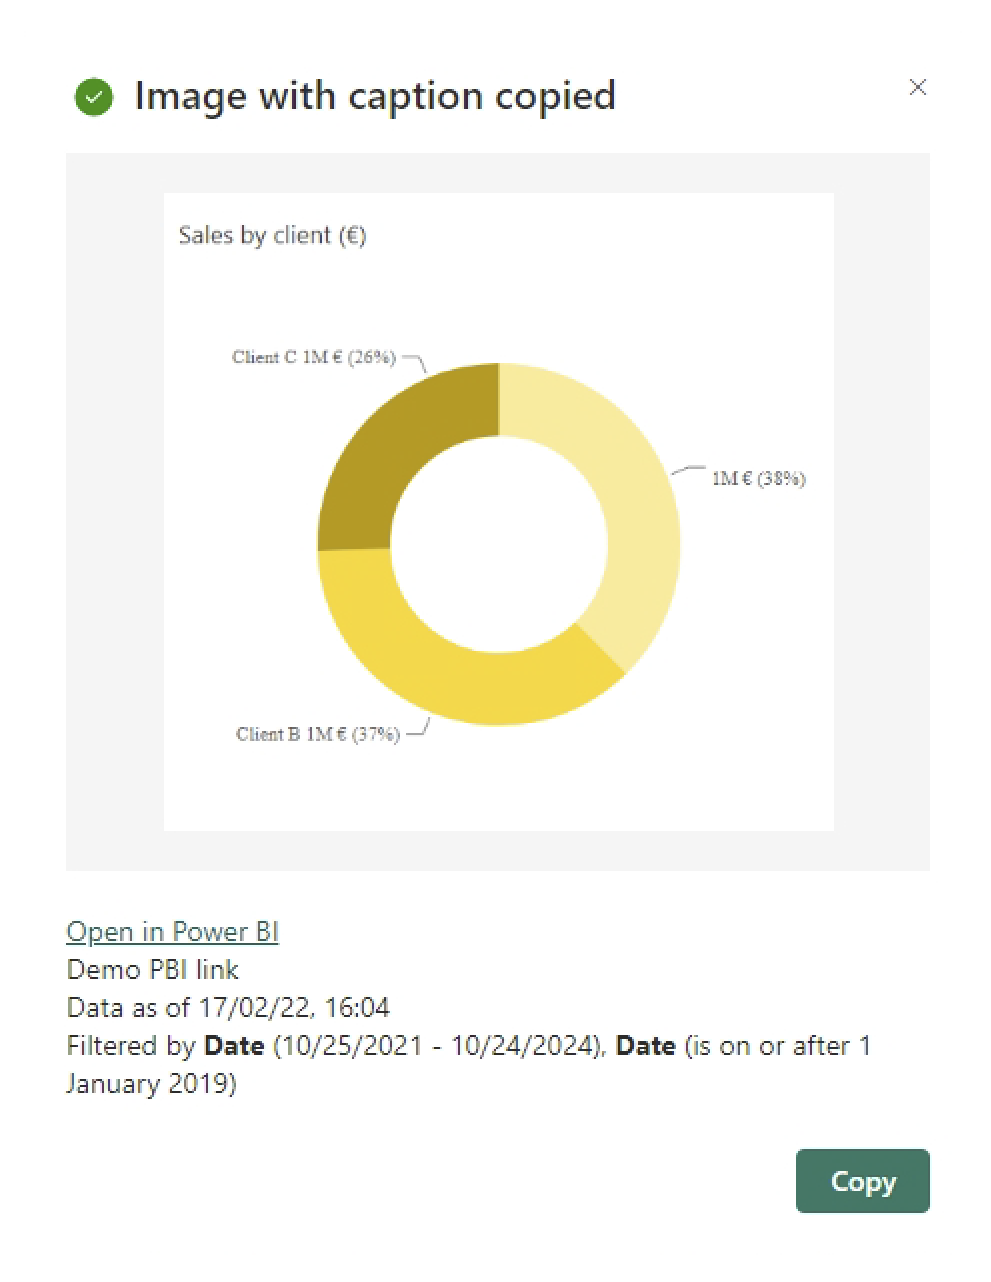The image size is (991, 1282).
Task: Click the Demo PBI link text
Action: coord(152,969)
